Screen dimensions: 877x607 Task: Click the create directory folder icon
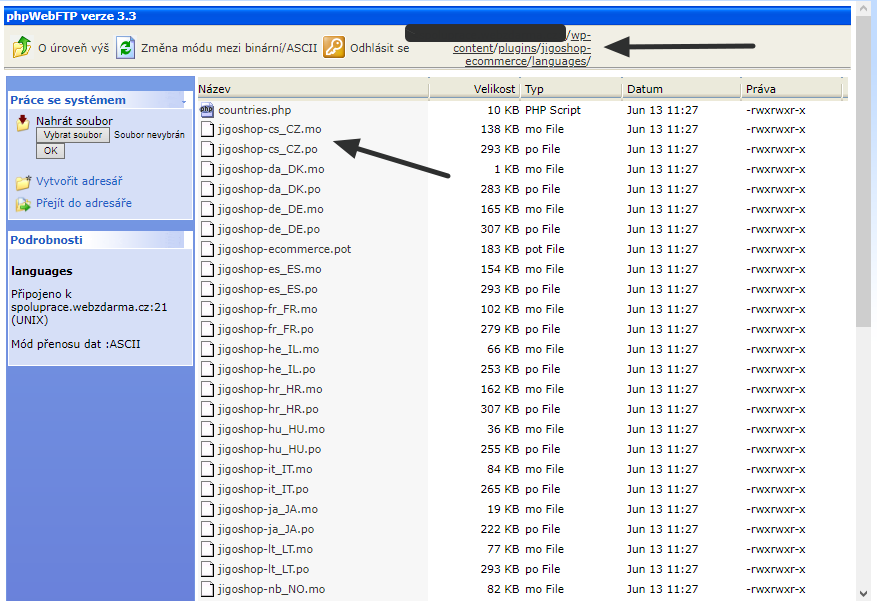(23, 182)
